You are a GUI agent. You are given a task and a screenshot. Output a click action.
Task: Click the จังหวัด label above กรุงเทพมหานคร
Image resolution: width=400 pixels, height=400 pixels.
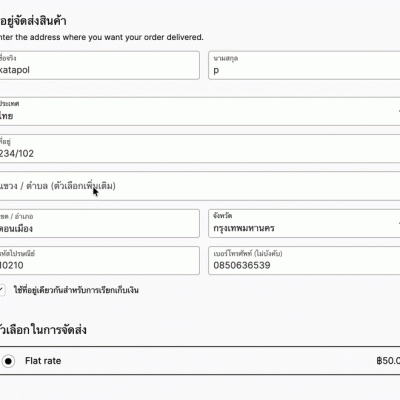point(223,216)
